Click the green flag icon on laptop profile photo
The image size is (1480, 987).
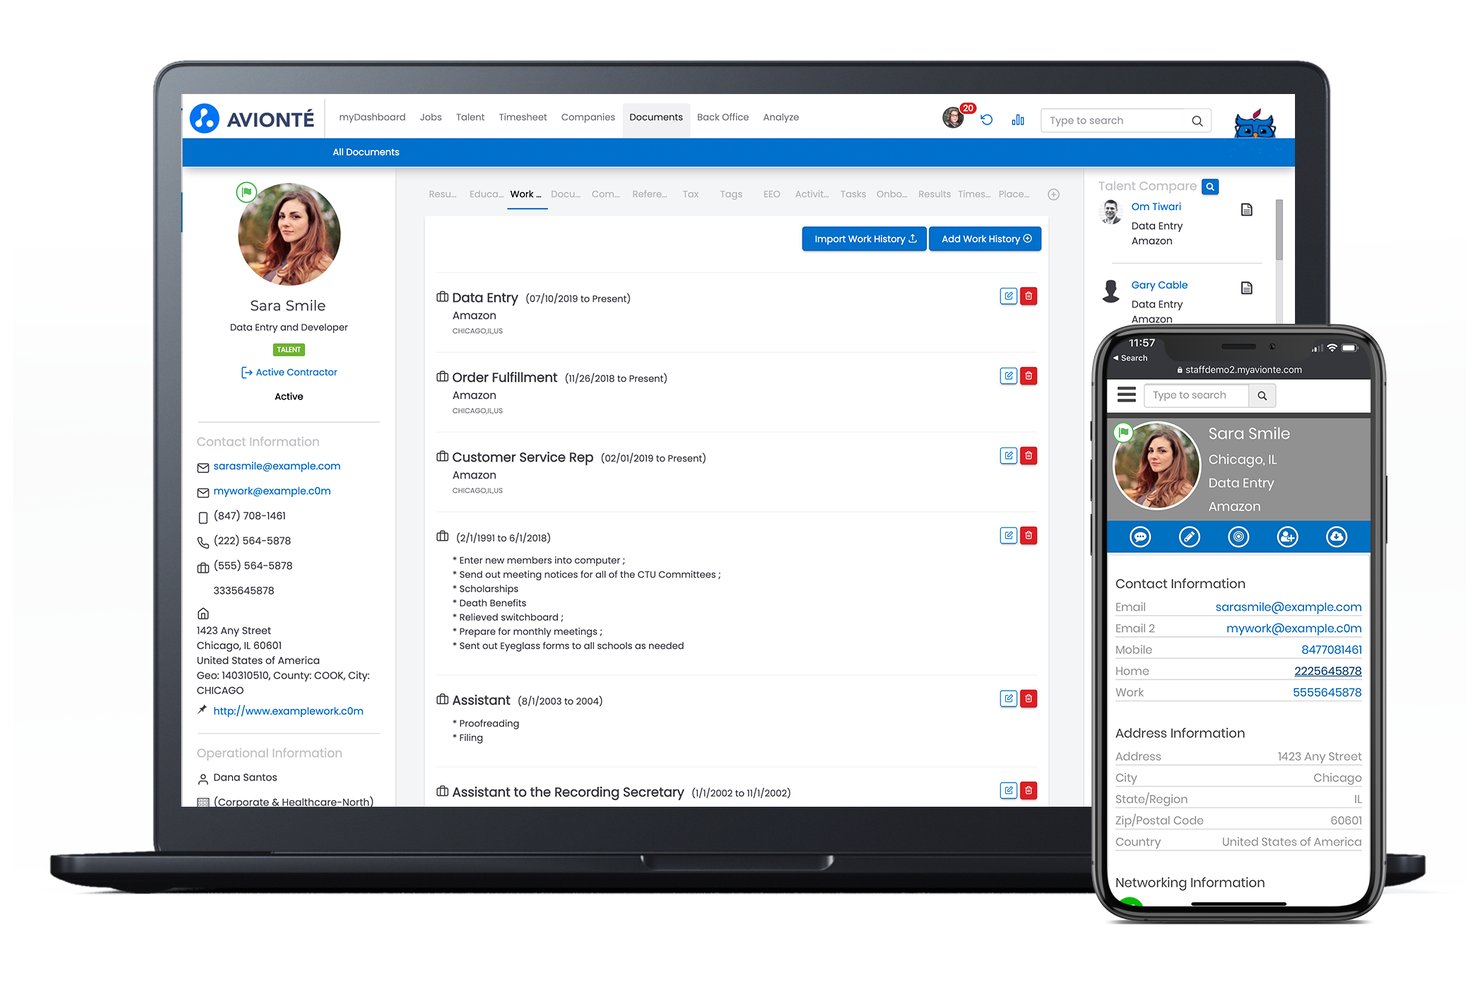click(247, 191)
